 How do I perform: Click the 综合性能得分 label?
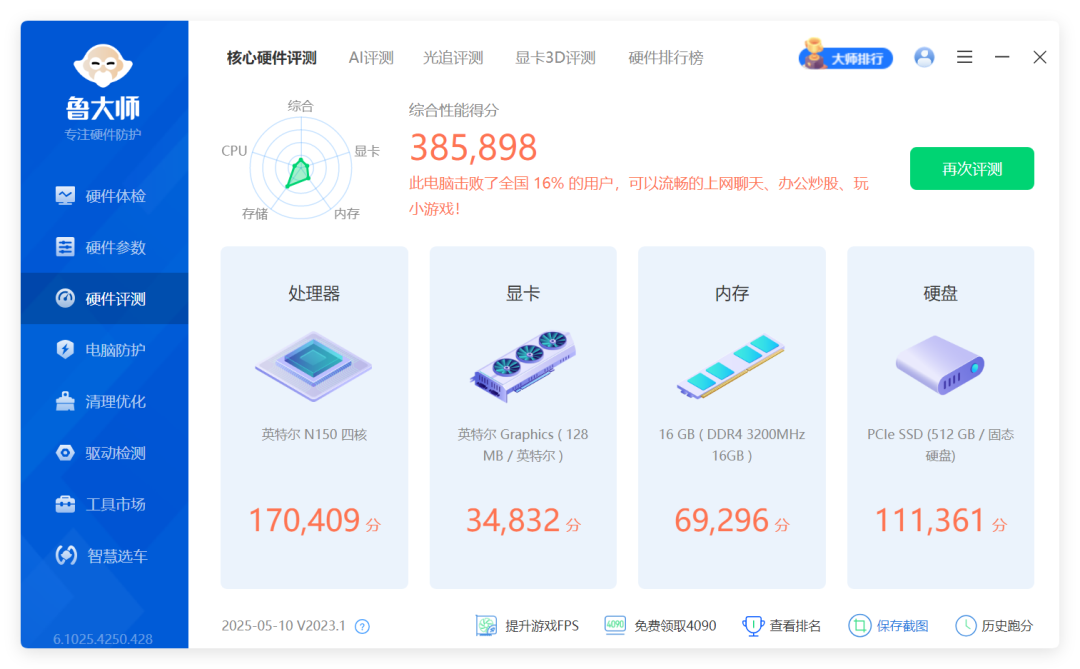(x=454, y=110)
